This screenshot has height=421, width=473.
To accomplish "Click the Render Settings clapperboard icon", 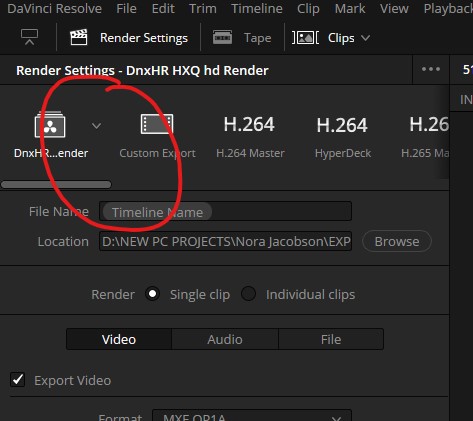I will pos(79,37).
